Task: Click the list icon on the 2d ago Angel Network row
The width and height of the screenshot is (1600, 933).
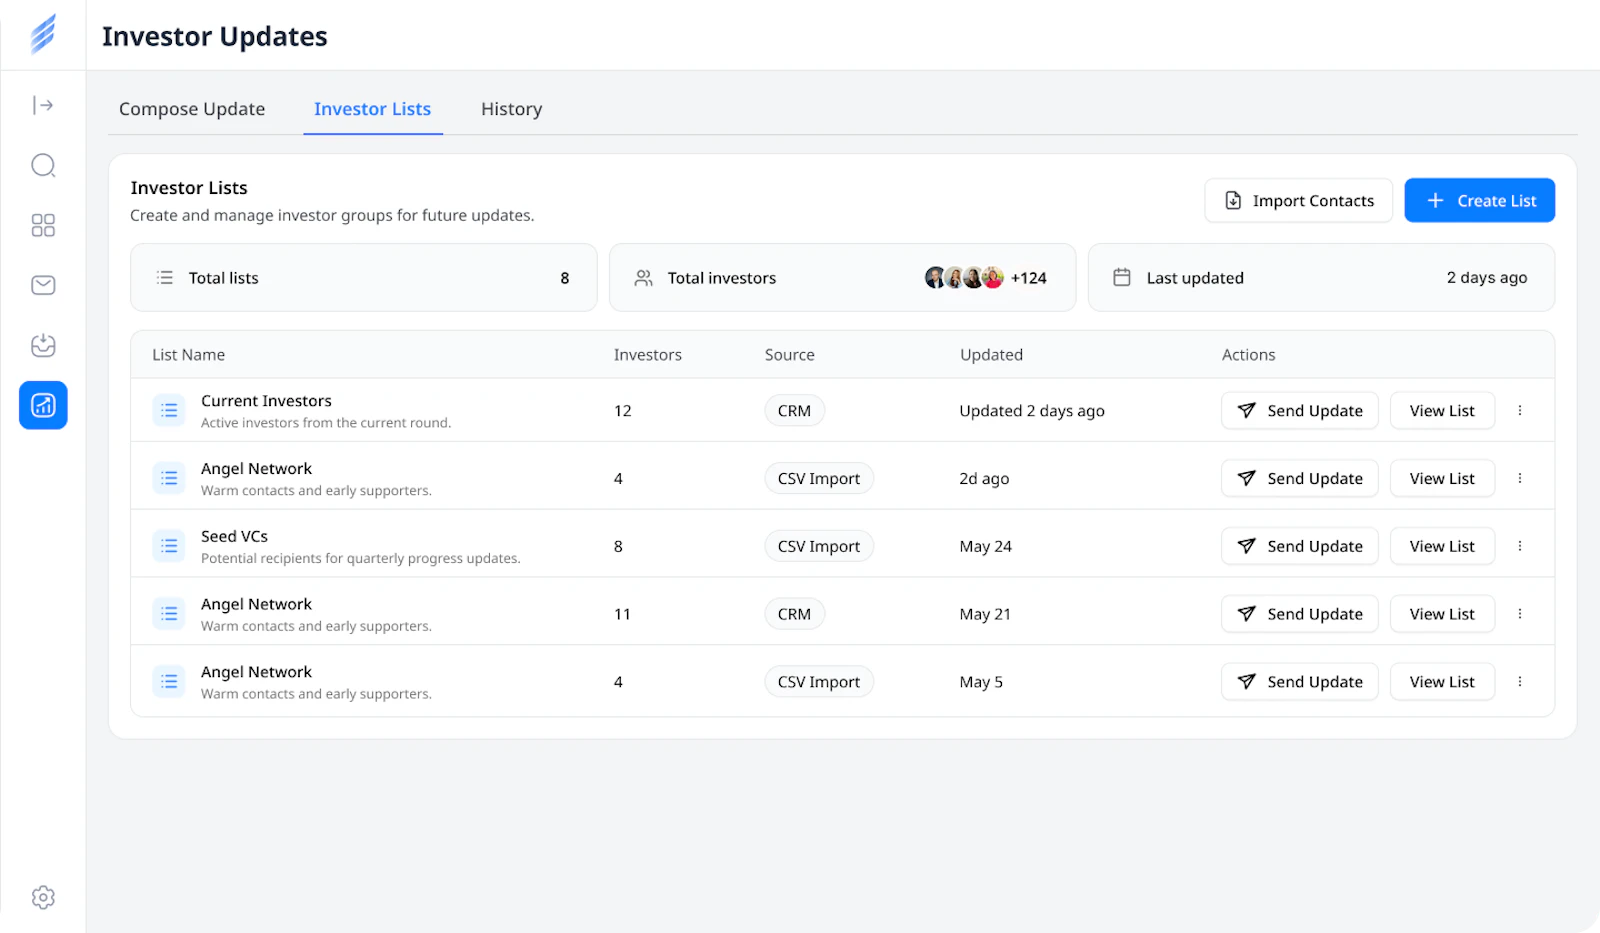Action: click(169, 479)
